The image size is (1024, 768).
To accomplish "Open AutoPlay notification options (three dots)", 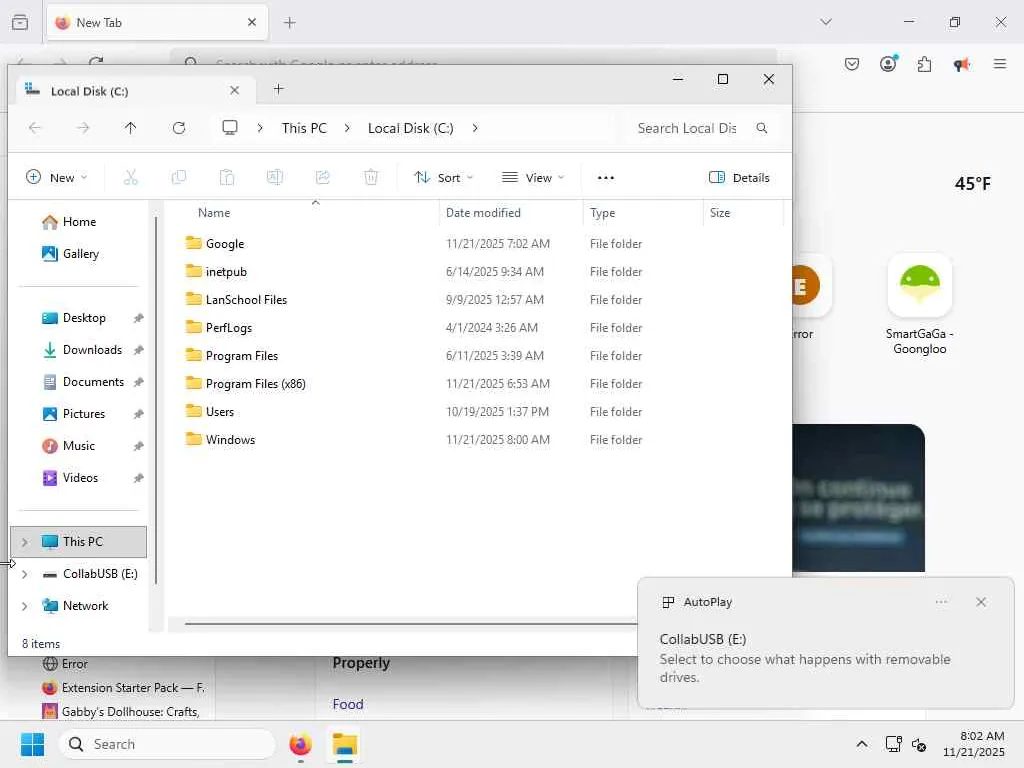I will pos(941,602).
